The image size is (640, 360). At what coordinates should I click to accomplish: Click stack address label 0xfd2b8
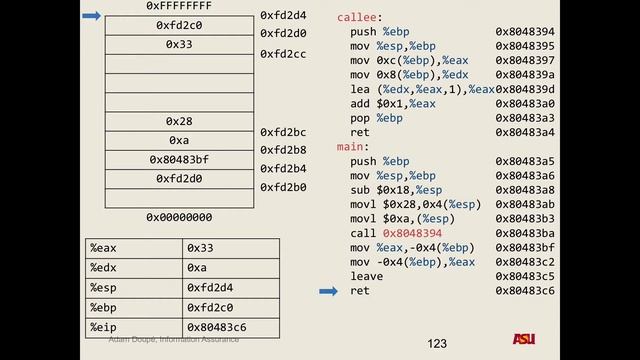[283, 150]
